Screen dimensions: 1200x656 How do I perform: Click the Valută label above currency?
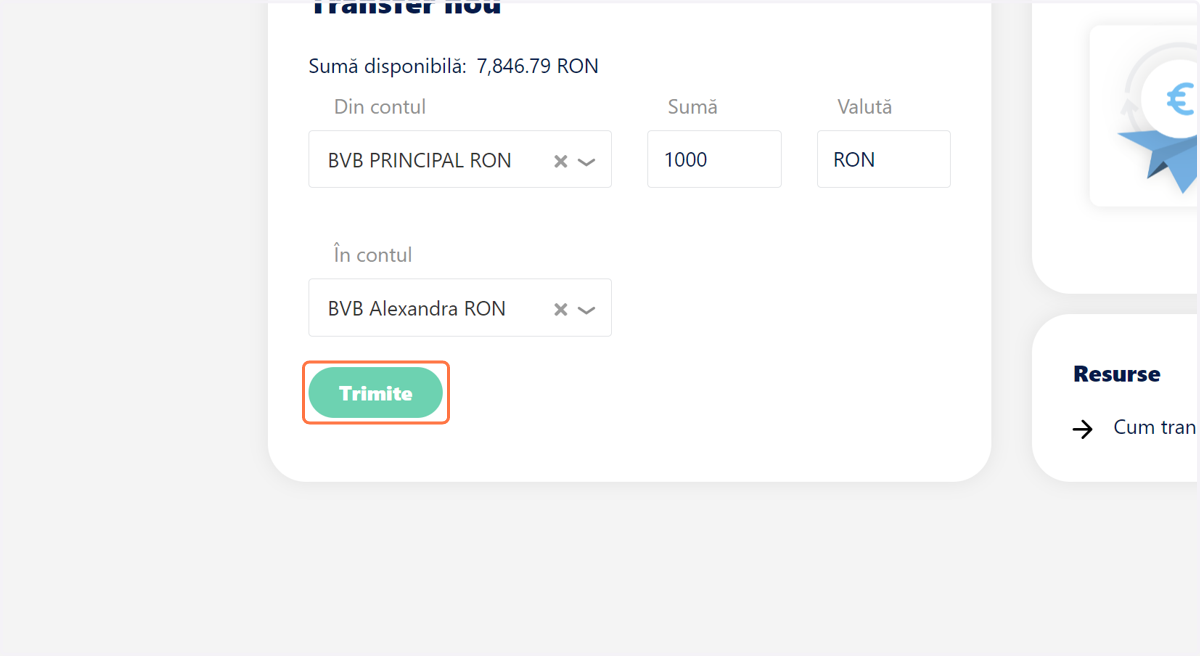865,107
